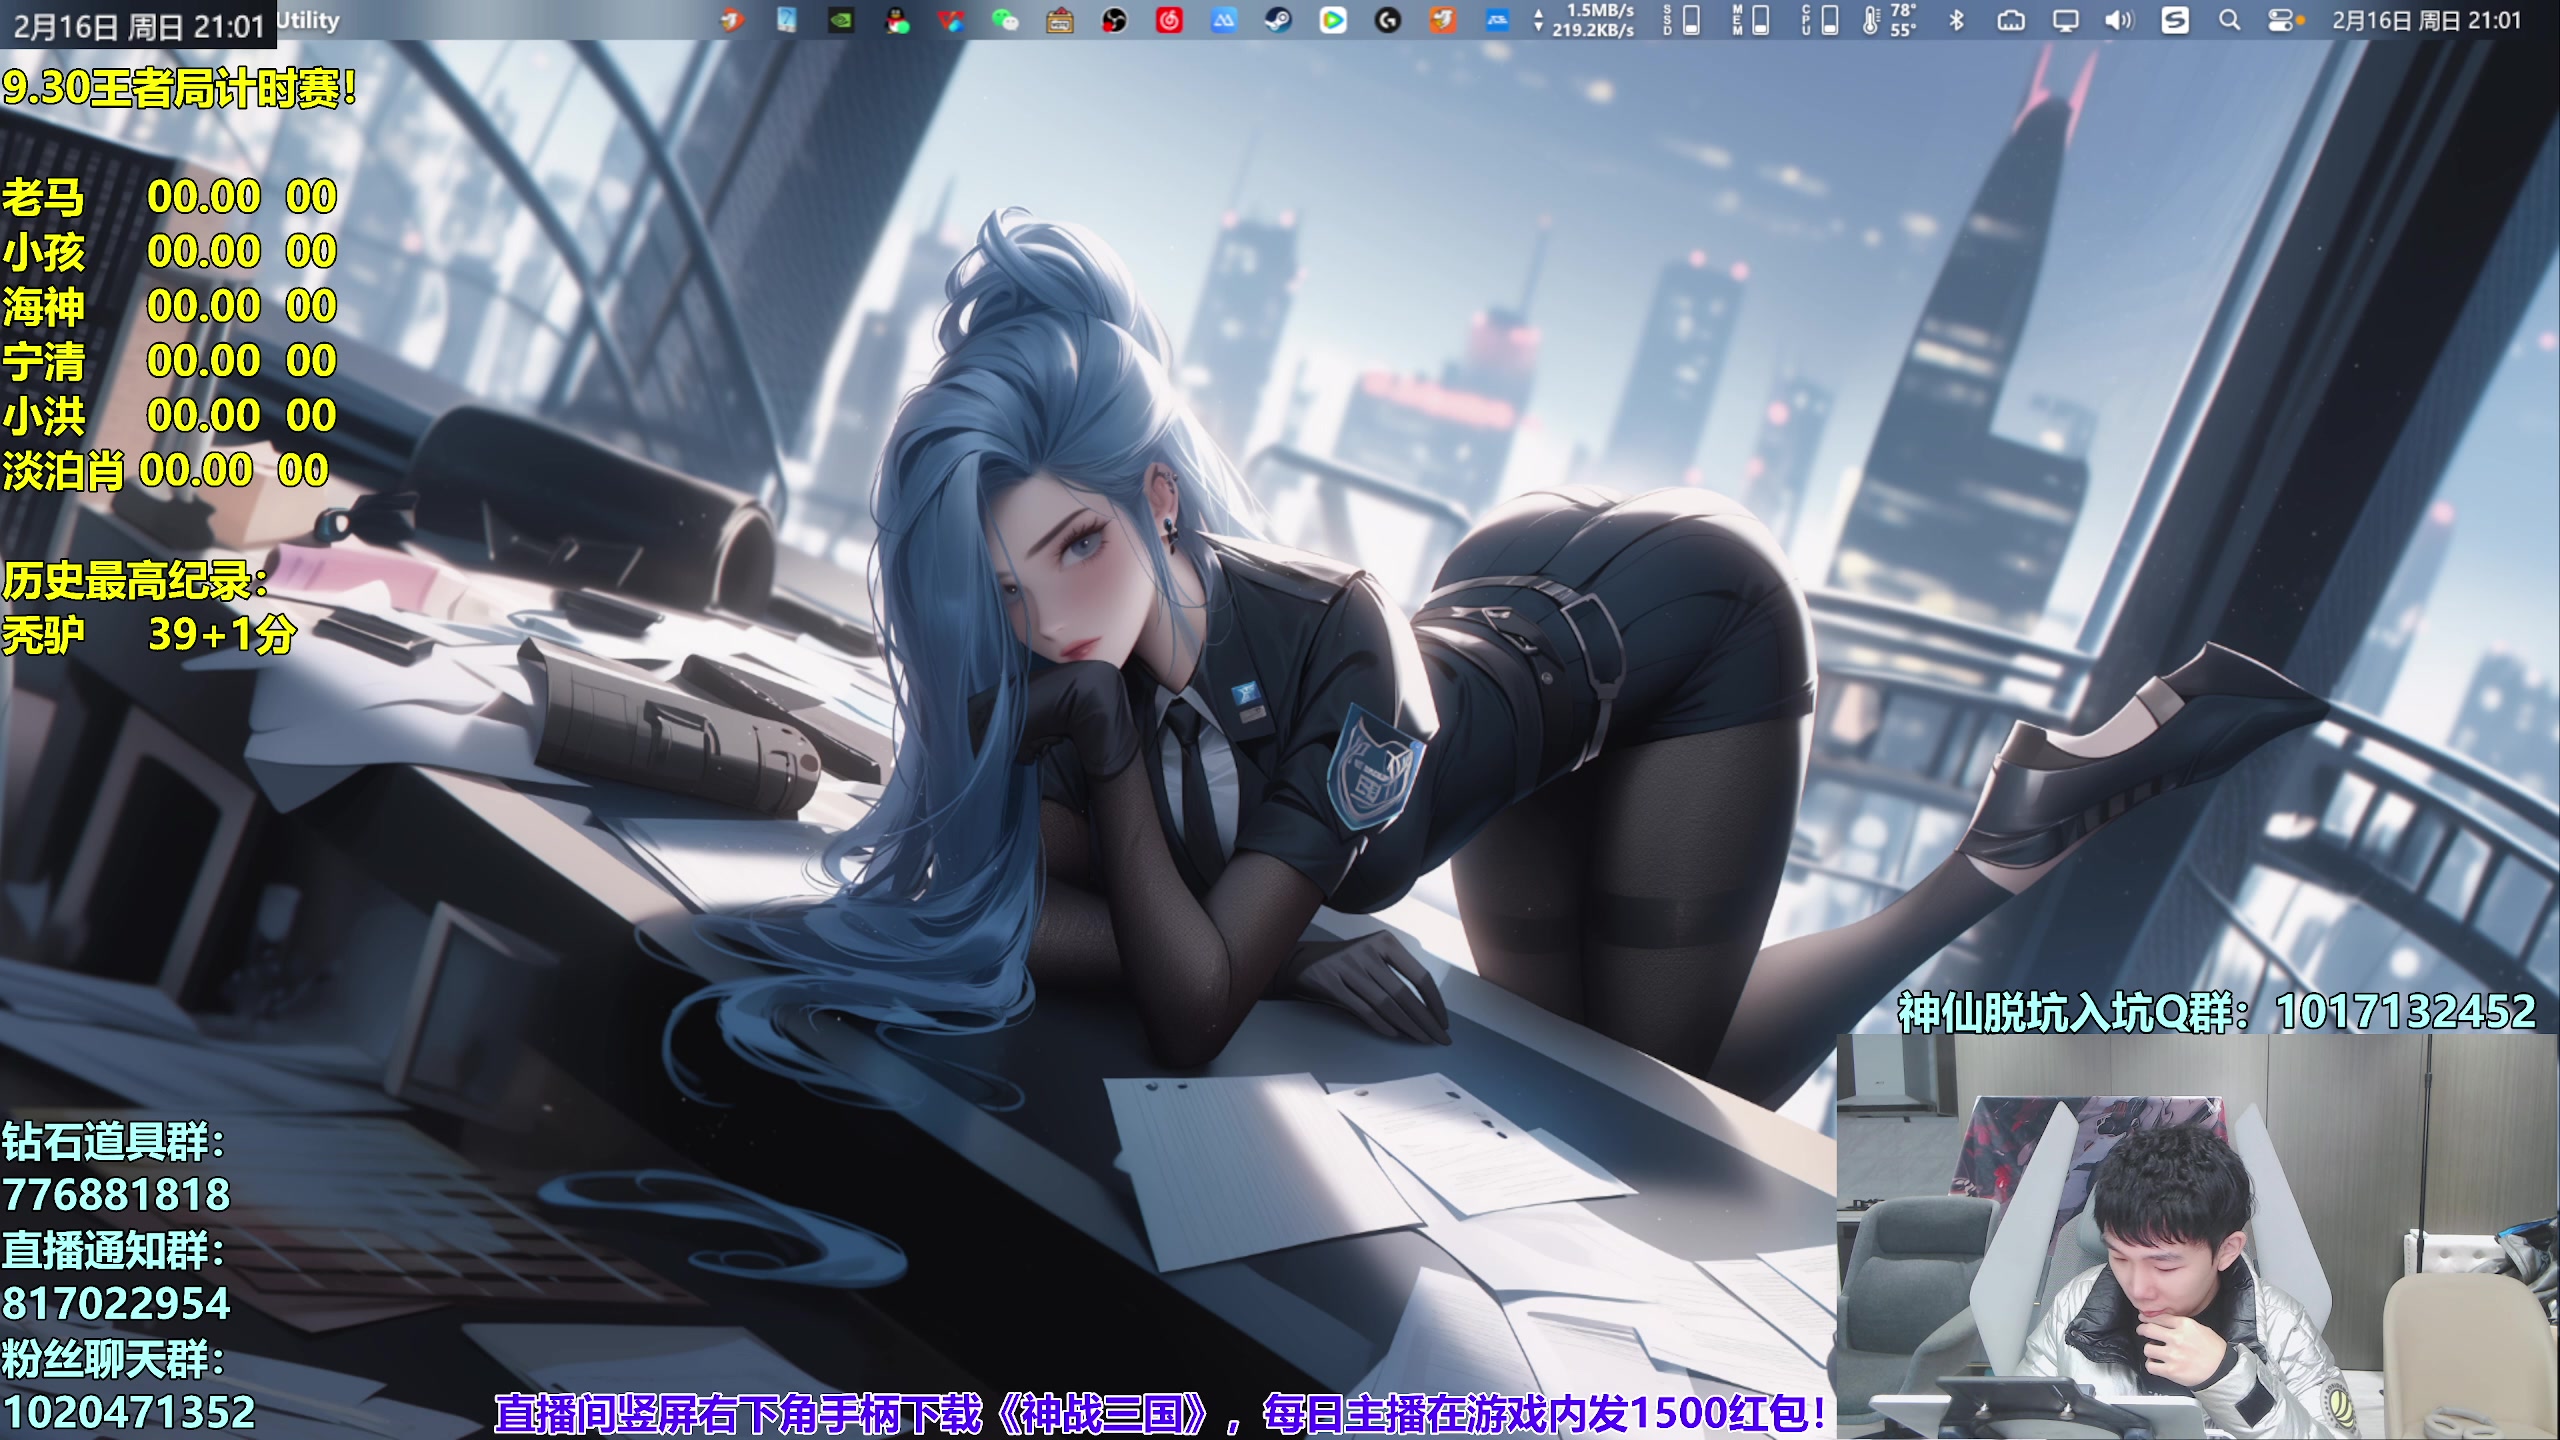
Task: Click the menu bar clock 2月16日 周日 21:01
Action: pyautogui.click(x=2426, y=20)
